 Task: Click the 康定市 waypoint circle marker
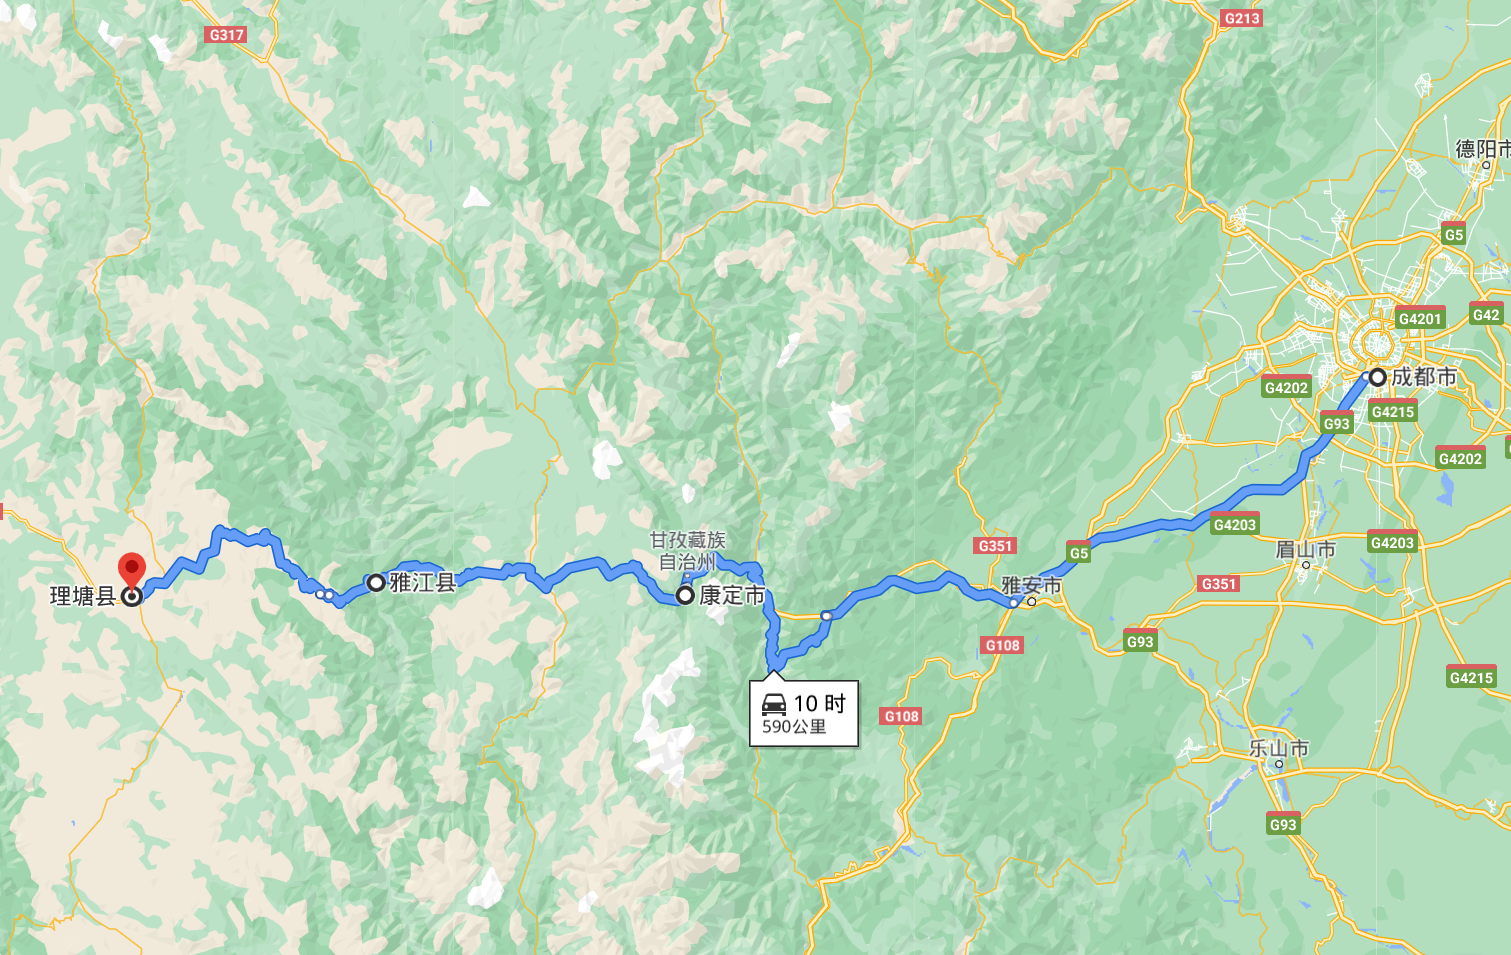(685, 595)
